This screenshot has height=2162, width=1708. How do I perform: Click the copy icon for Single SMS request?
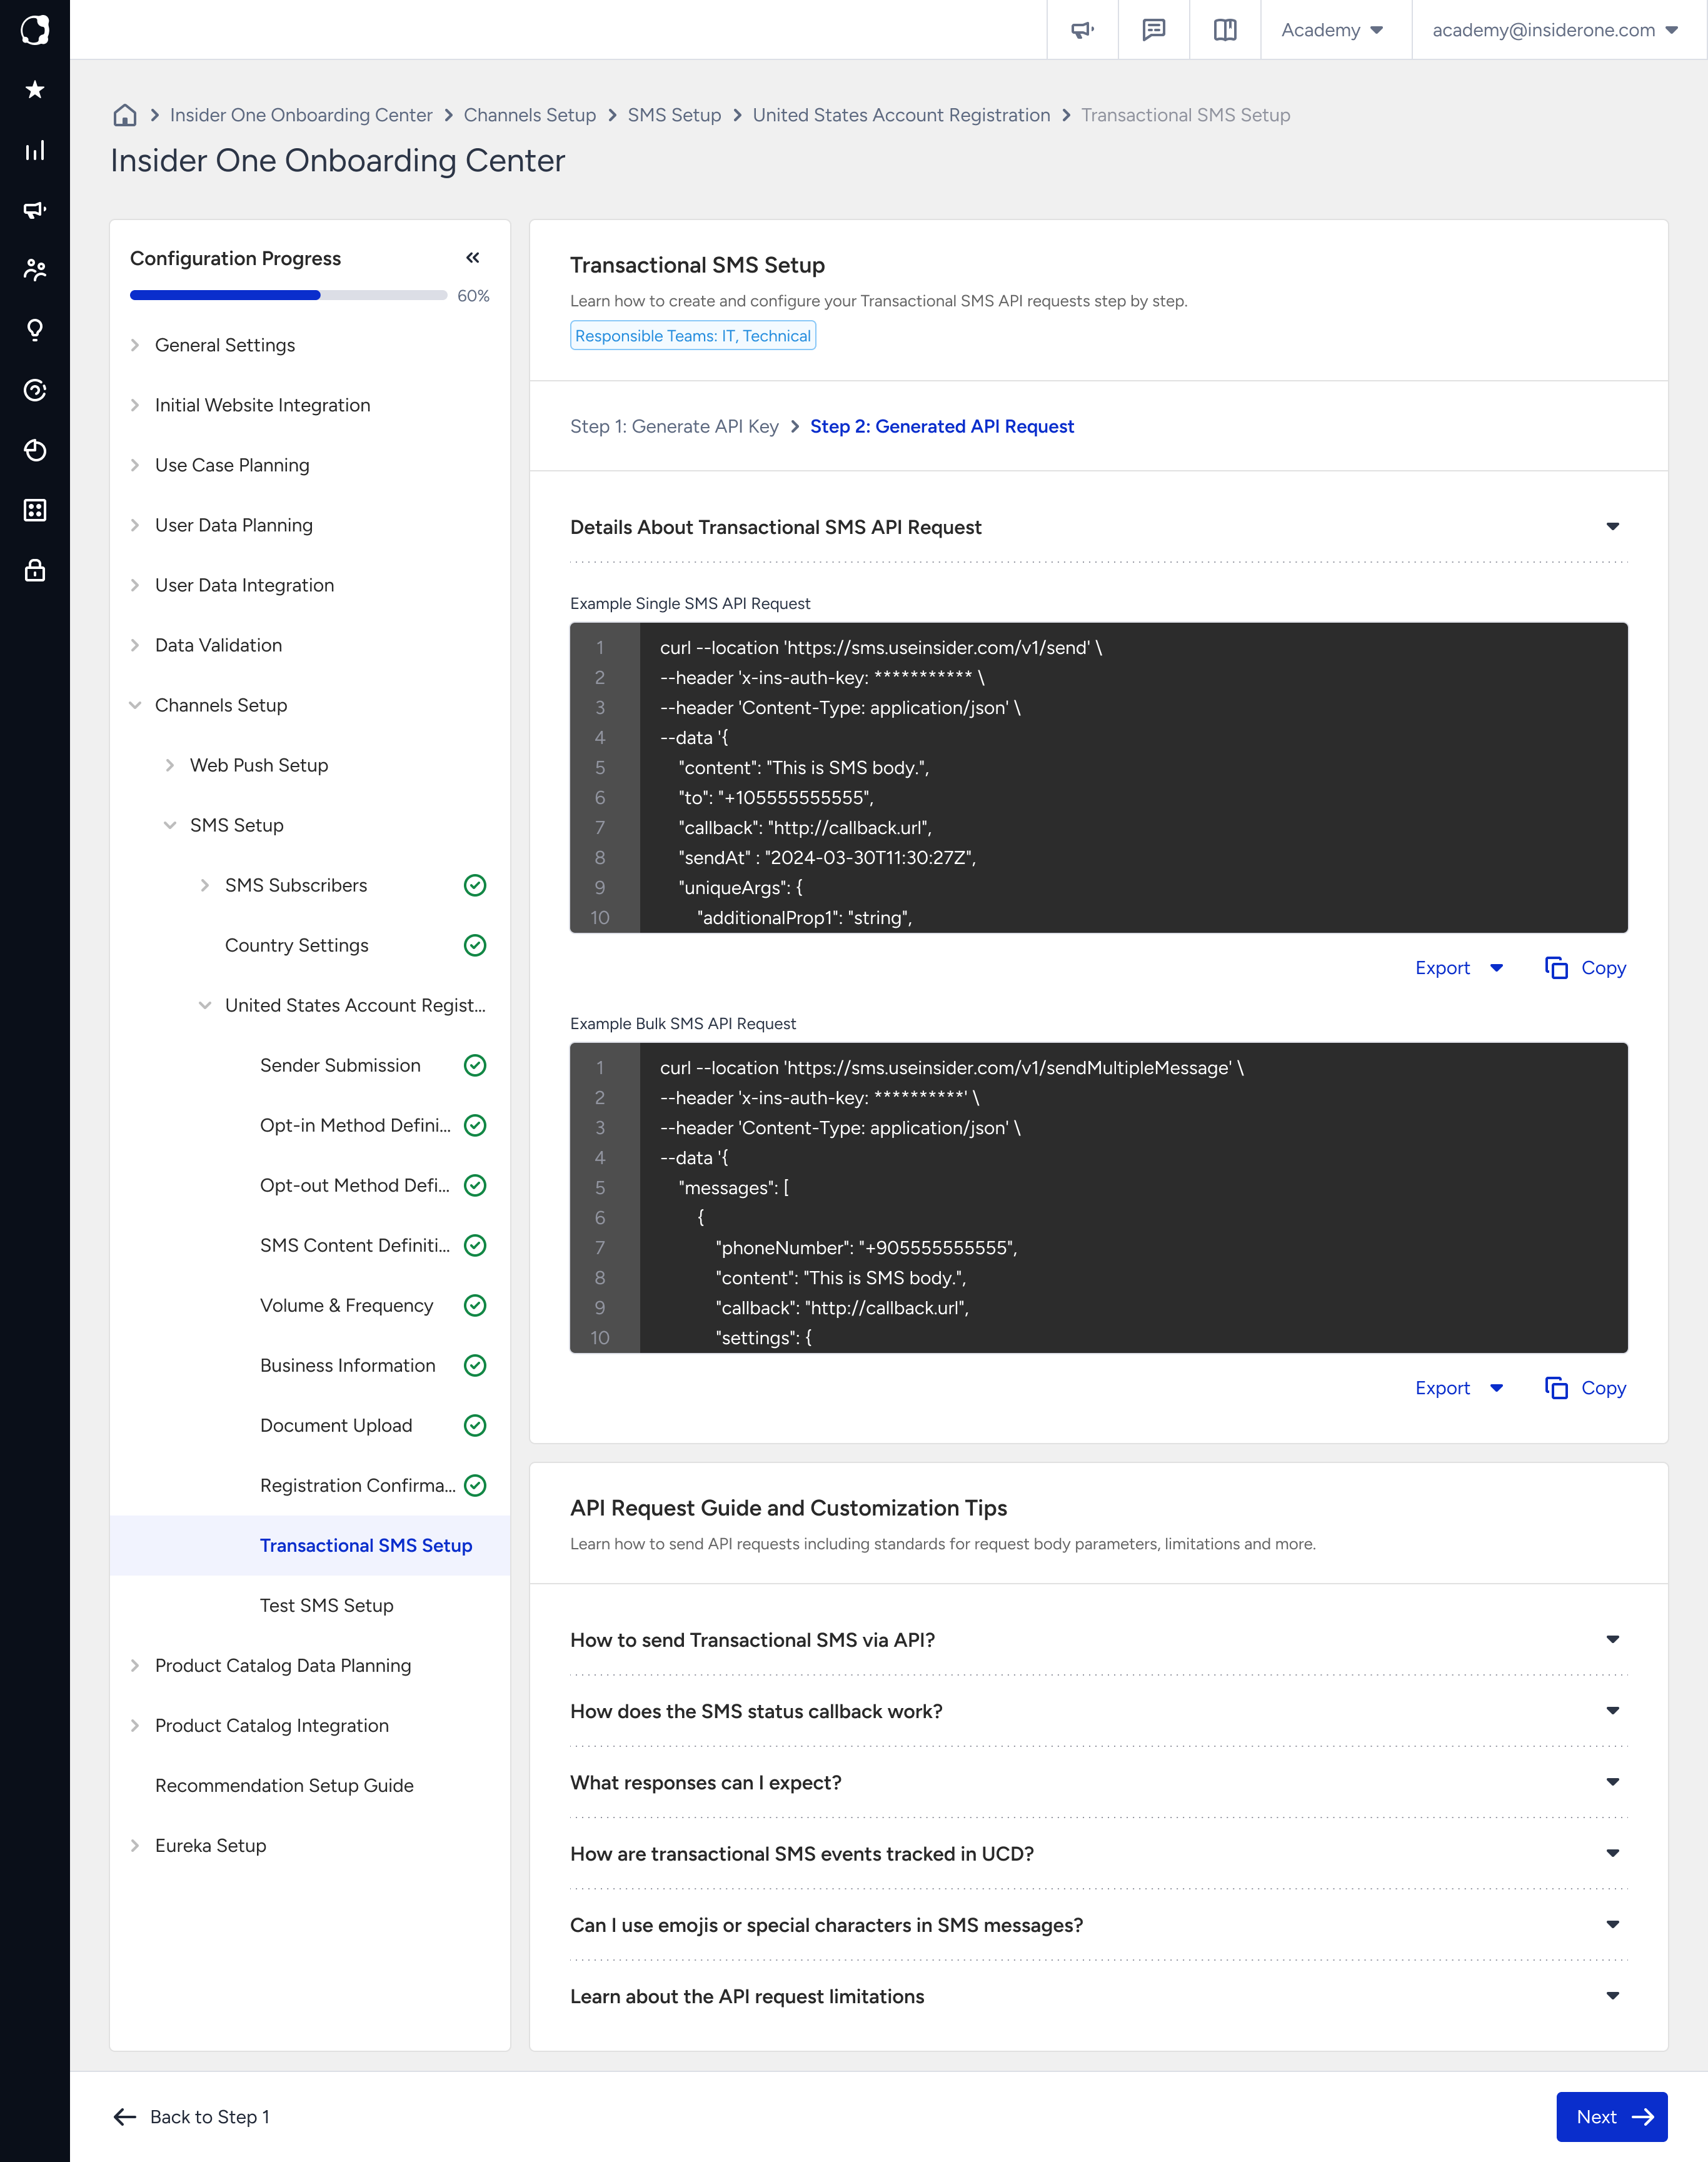1556,968
